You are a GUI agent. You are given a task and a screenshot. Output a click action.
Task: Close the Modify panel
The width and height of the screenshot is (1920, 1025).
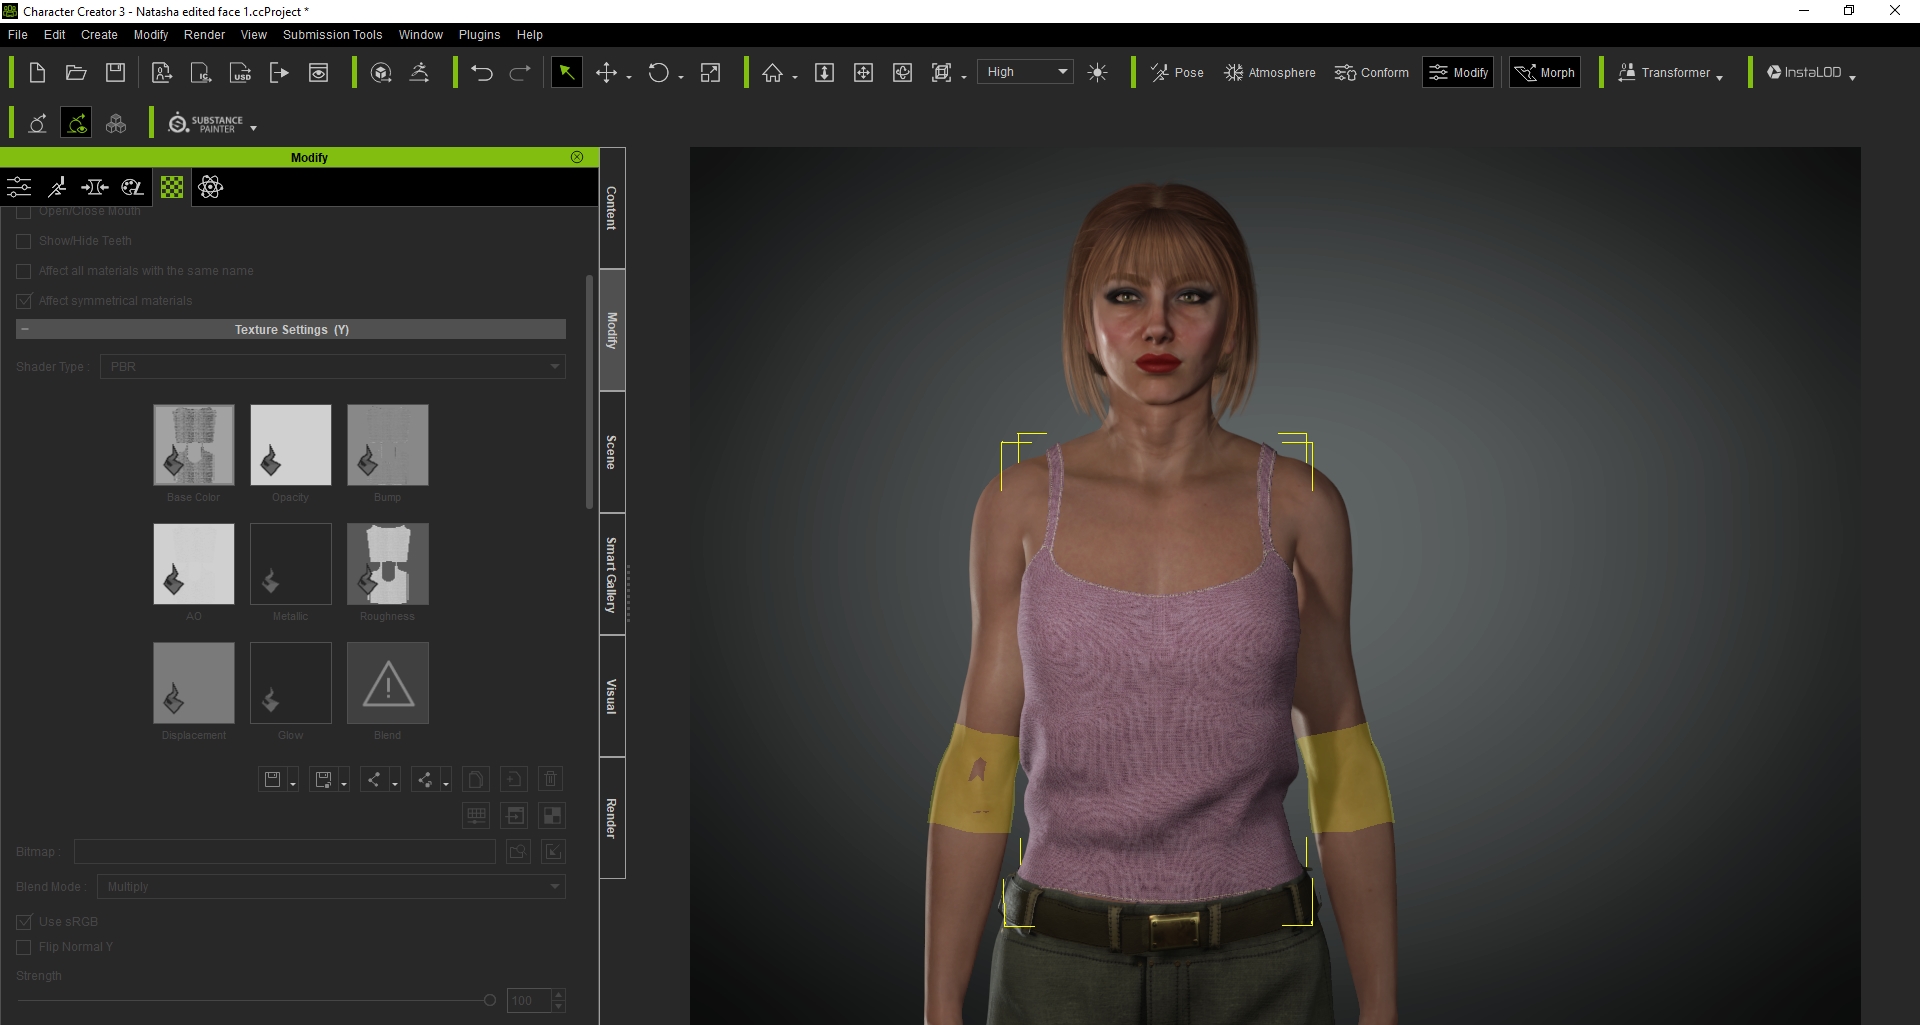577,157
